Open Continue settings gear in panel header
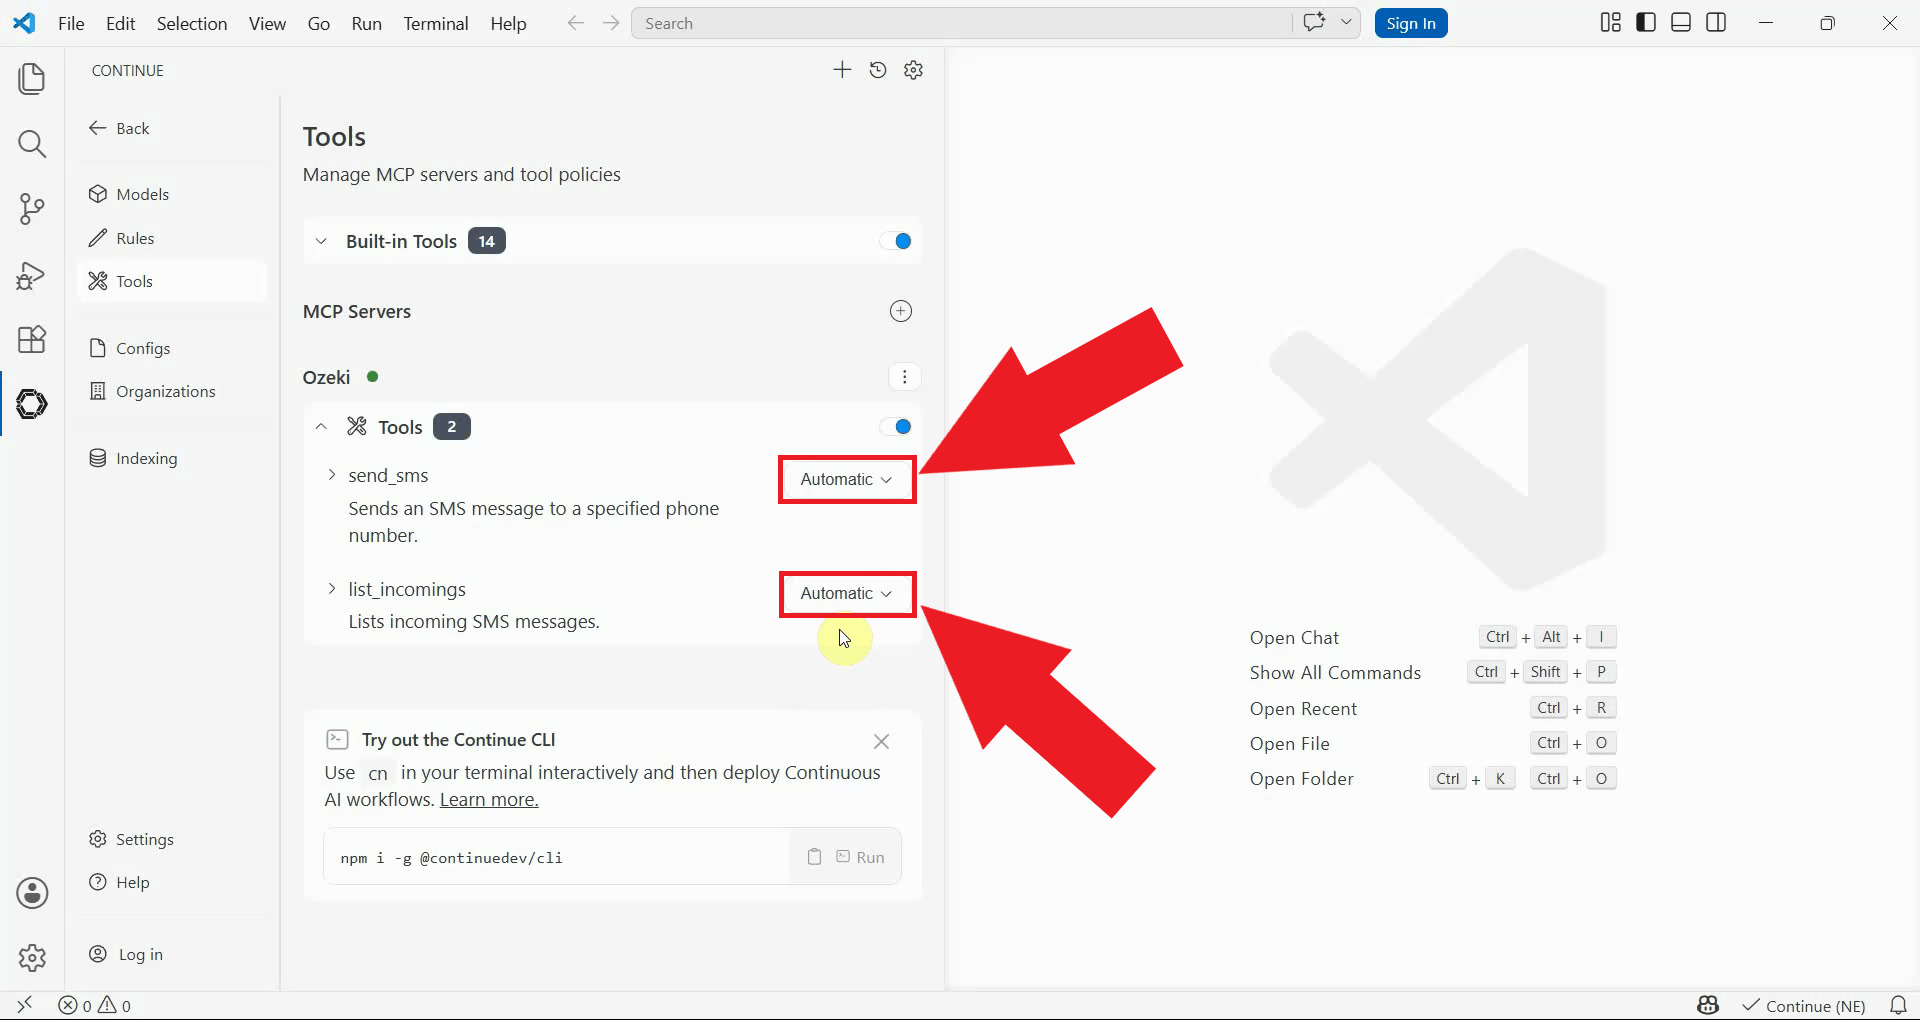Viewport: 1920px width, 1020px height. 913,70
